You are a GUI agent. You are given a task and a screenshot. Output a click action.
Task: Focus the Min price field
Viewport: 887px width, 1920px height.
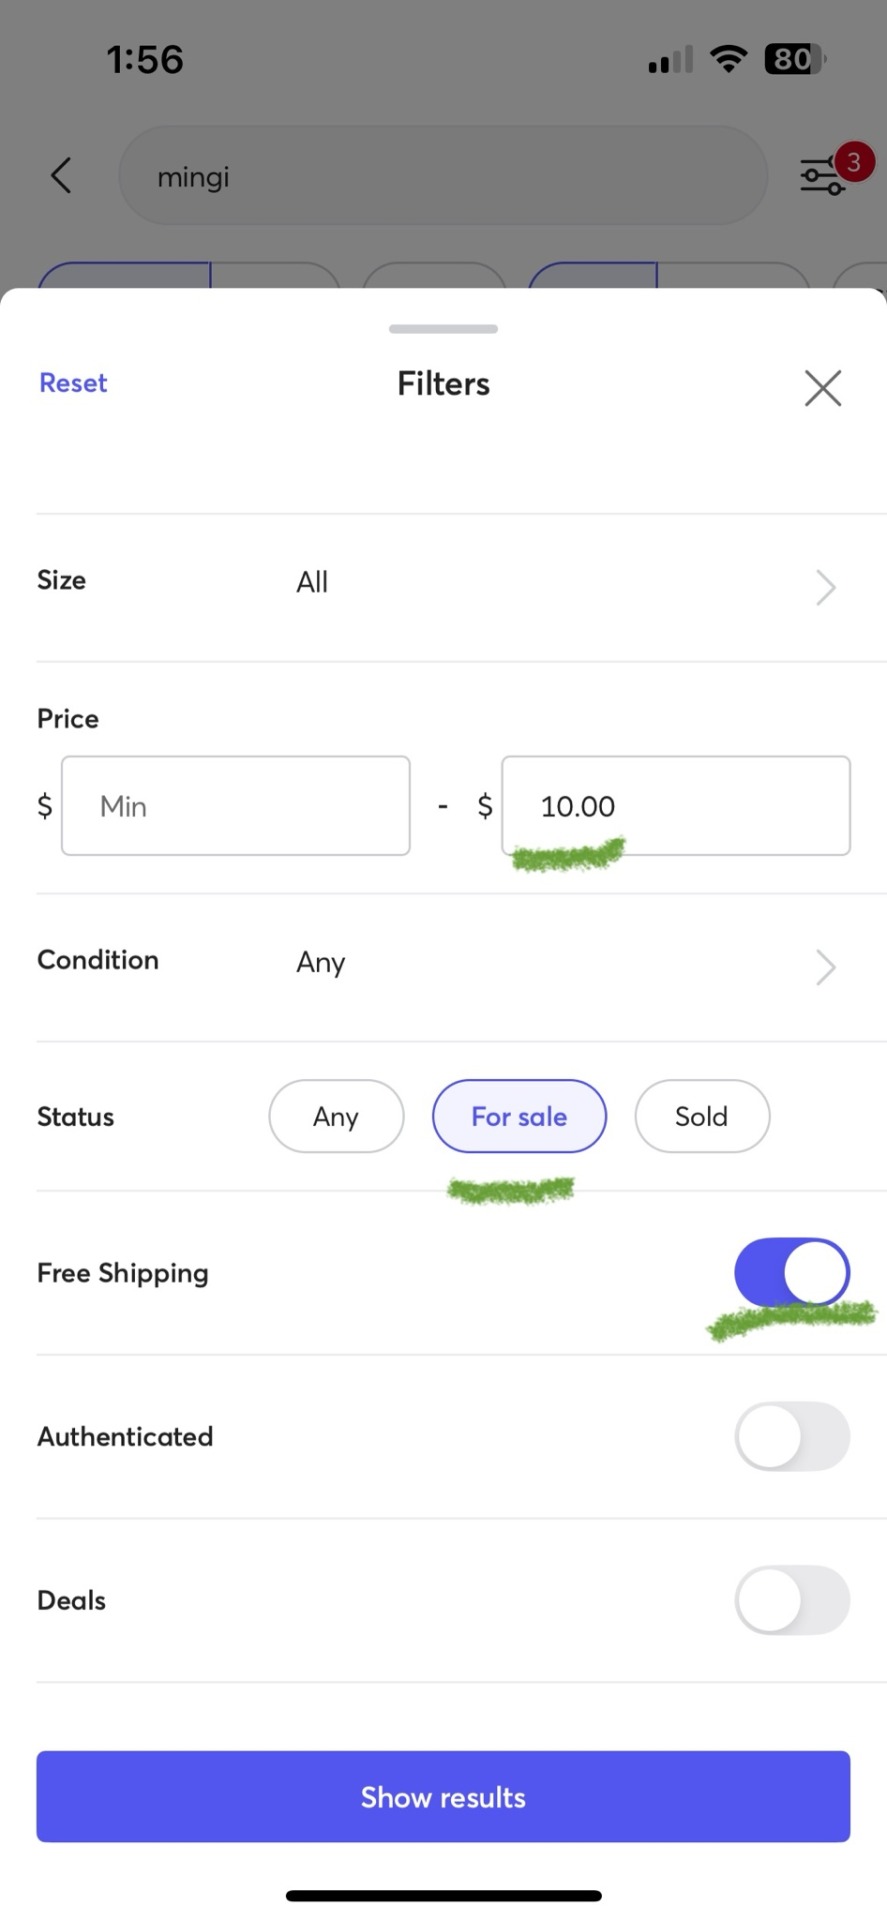click(236, 806)
